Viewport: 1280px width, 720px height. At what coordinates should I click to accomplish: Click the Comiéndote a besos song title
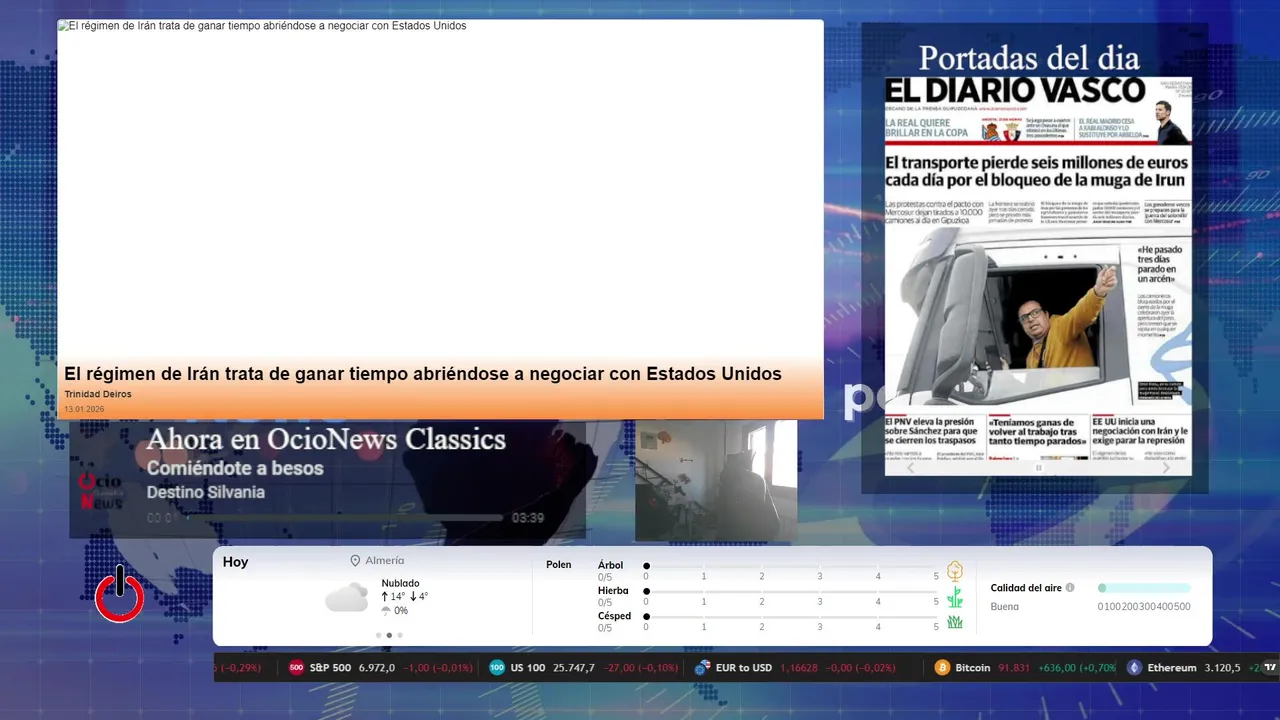[235, 468]
